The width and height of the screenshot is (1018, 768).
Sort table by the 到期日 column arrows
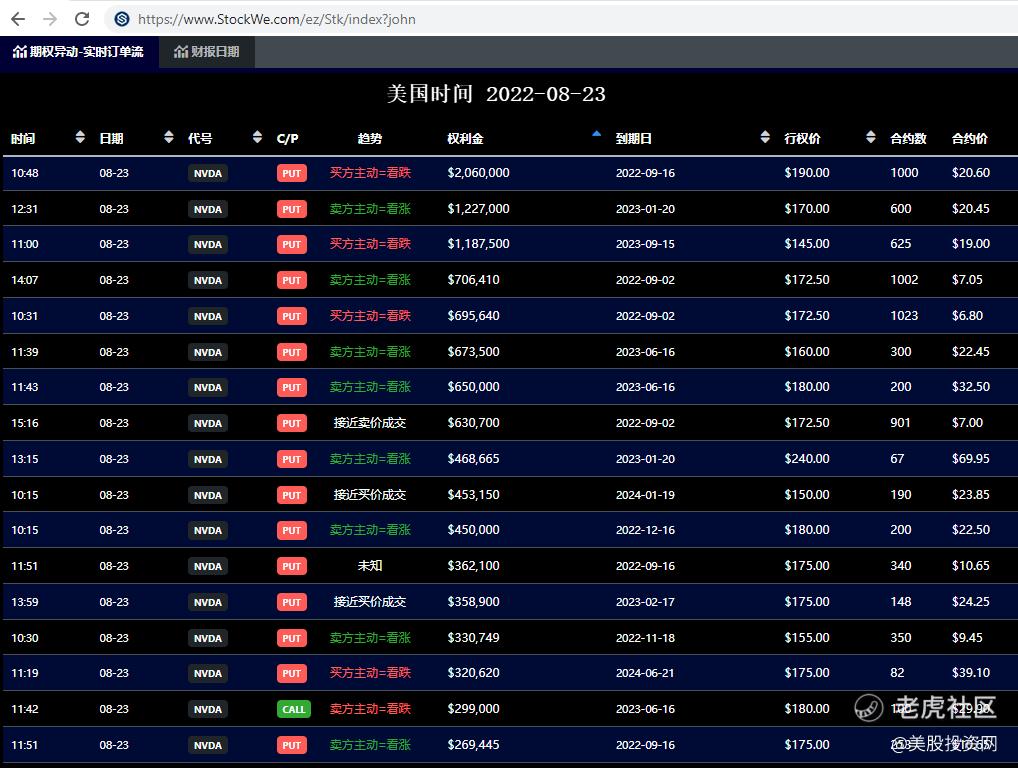point(765,137)
